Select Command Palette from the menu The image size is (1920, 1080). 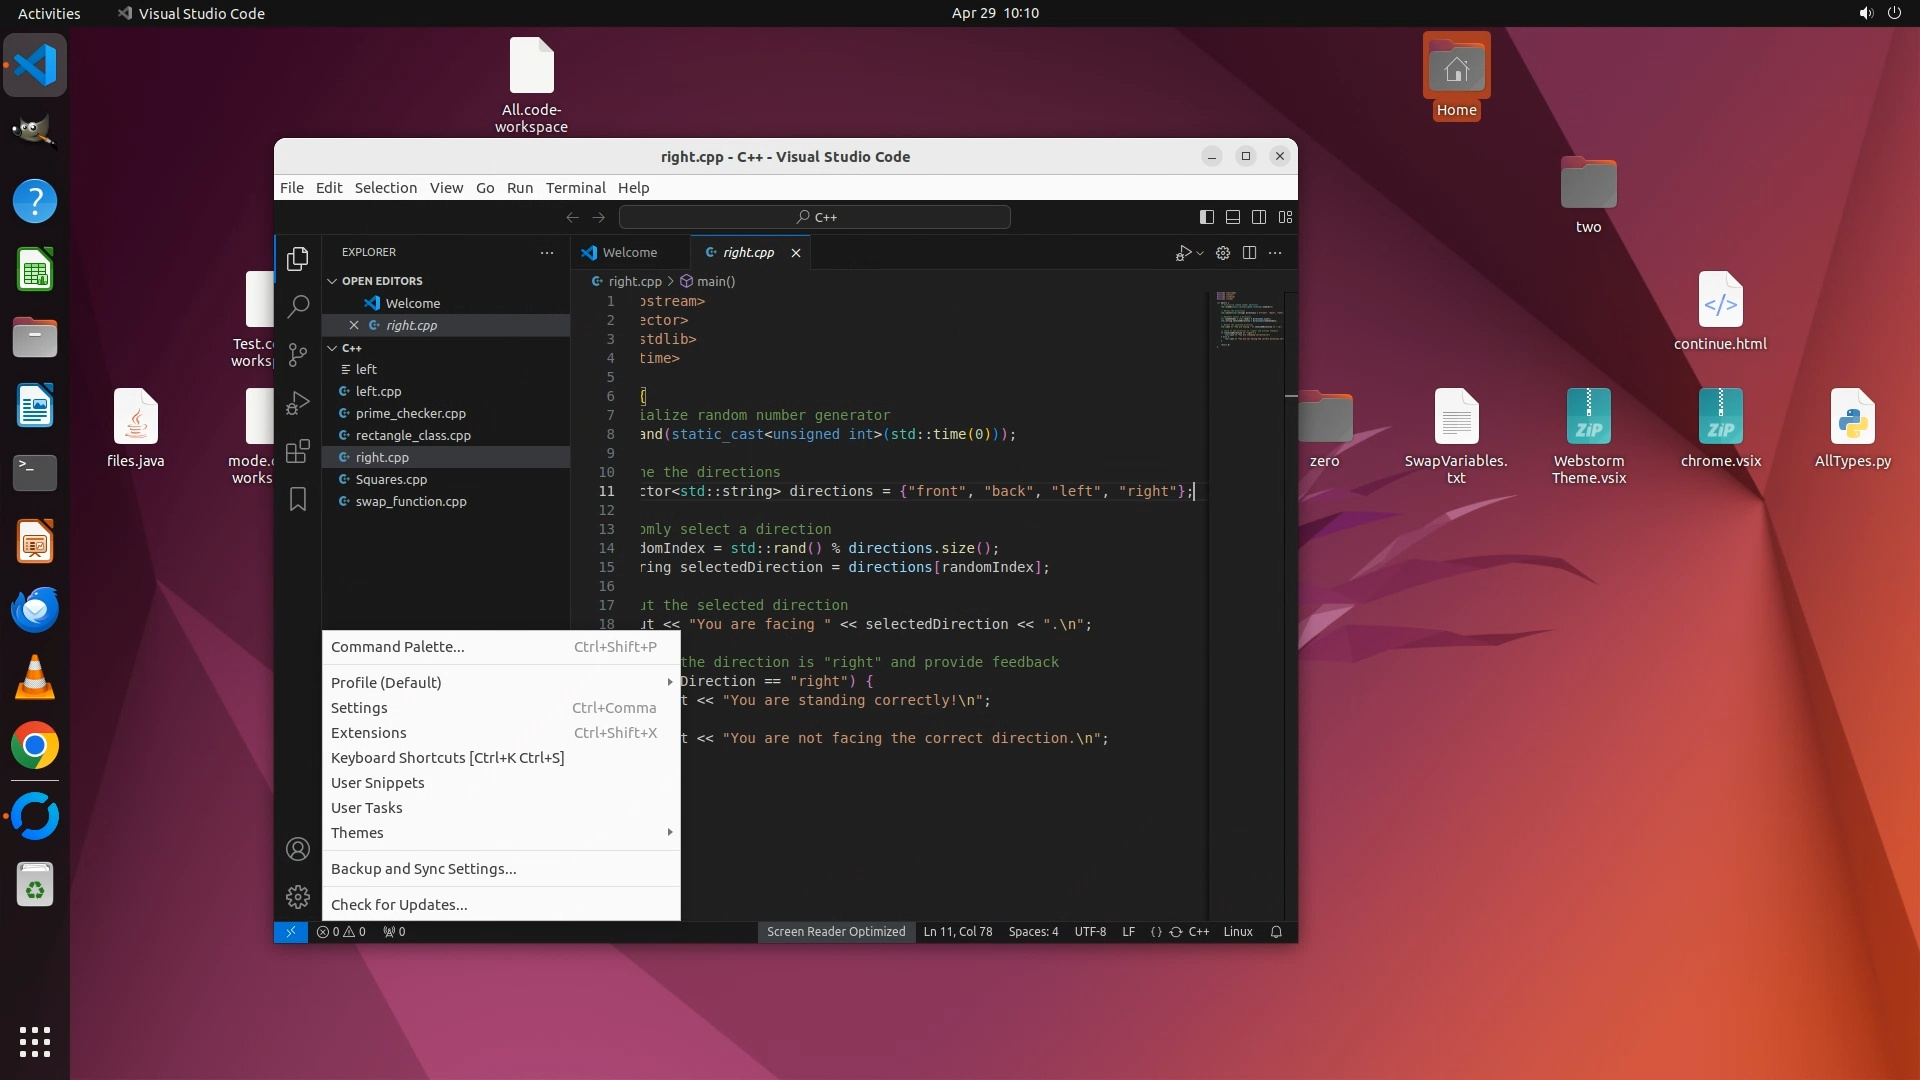pos(398,647)
